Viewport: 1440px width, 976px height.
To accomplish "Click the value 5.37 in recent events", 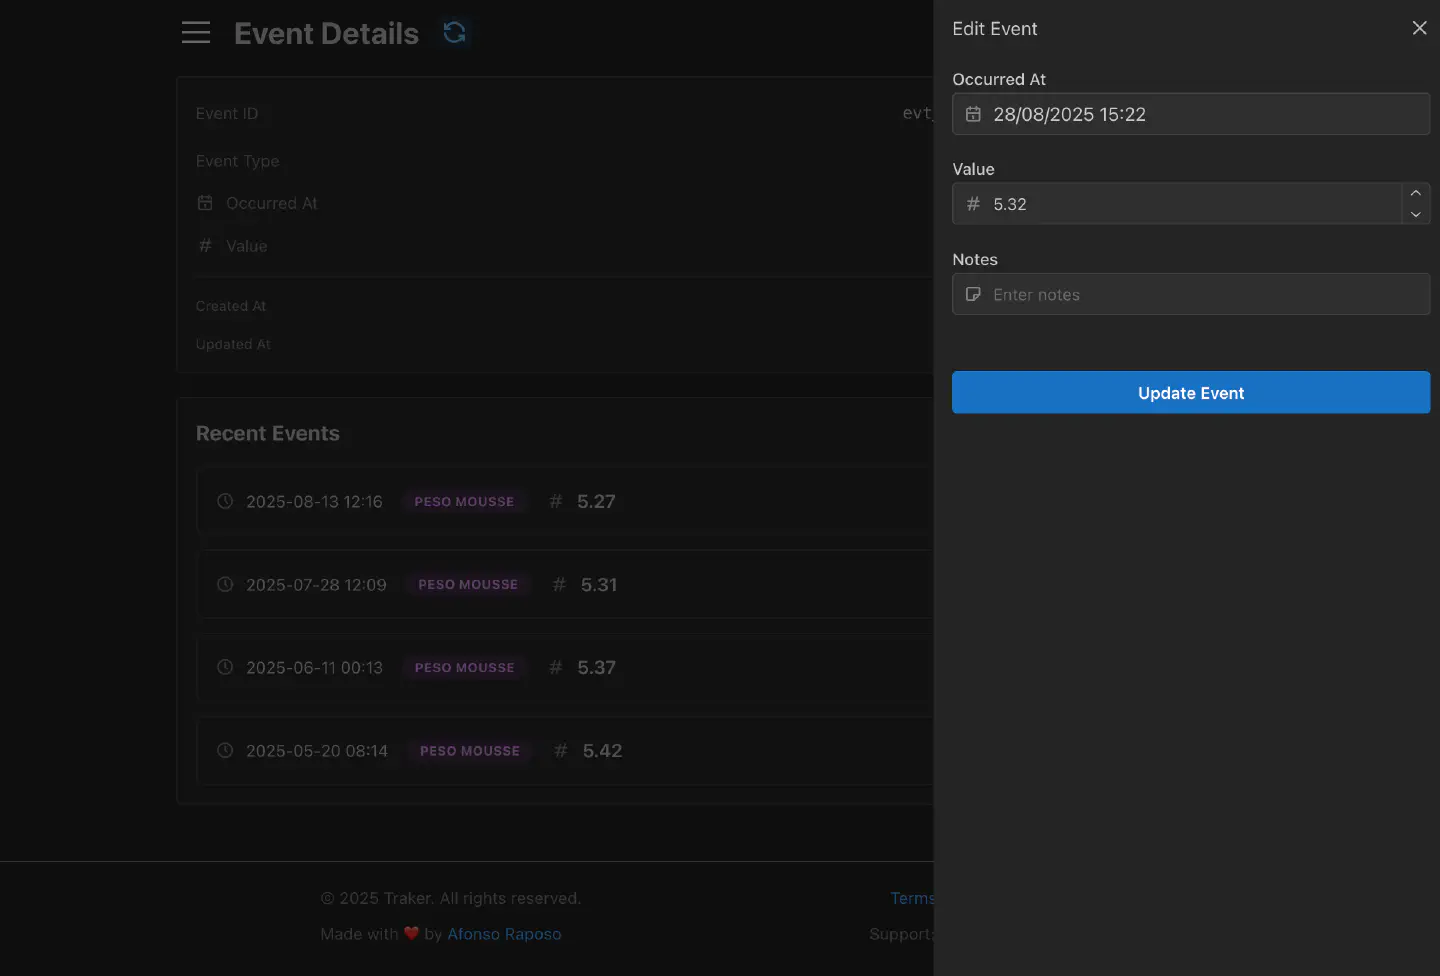I will click(596, 667).
